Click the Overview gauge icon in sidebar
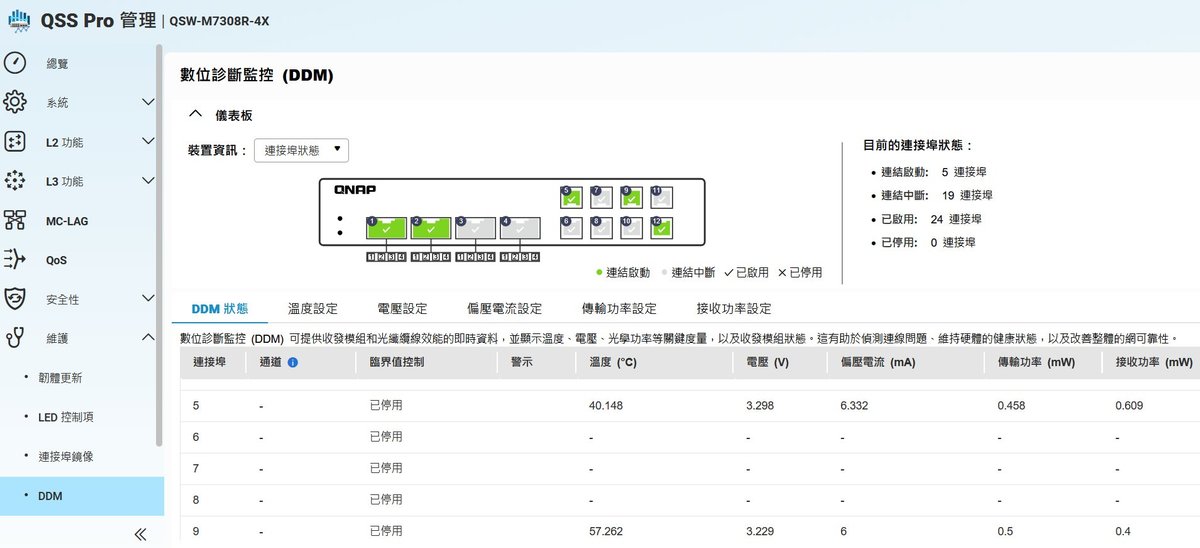 (15, 63)
